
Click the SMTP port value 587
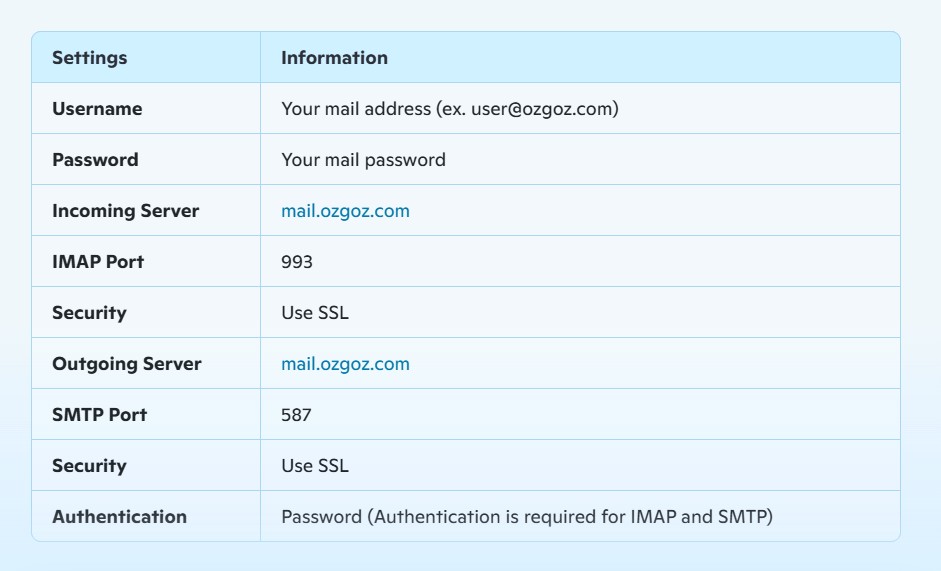point(296,415)
